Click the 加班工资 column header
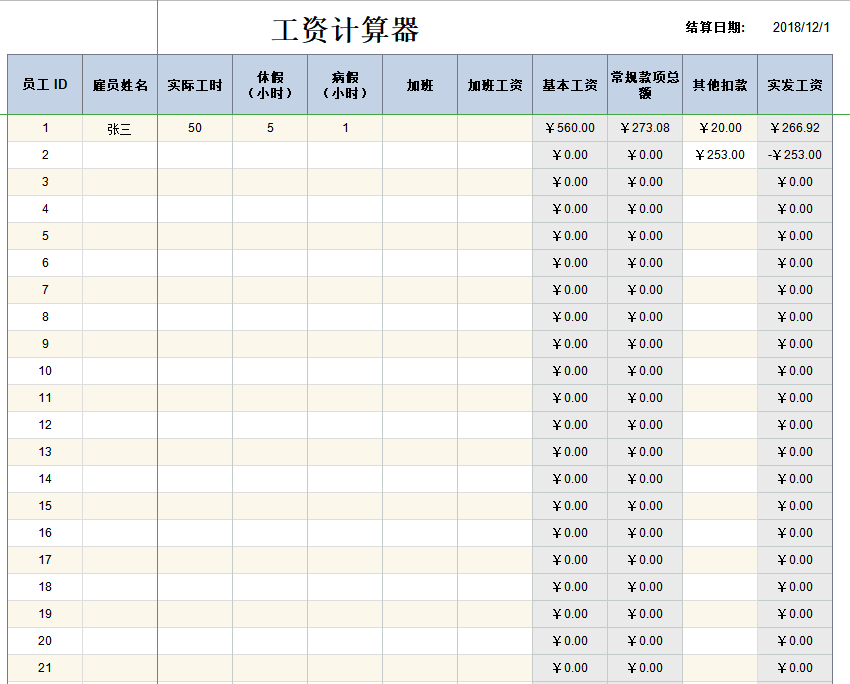The height and width of the screenshot is (684, 850). click(x=495, y=85)
